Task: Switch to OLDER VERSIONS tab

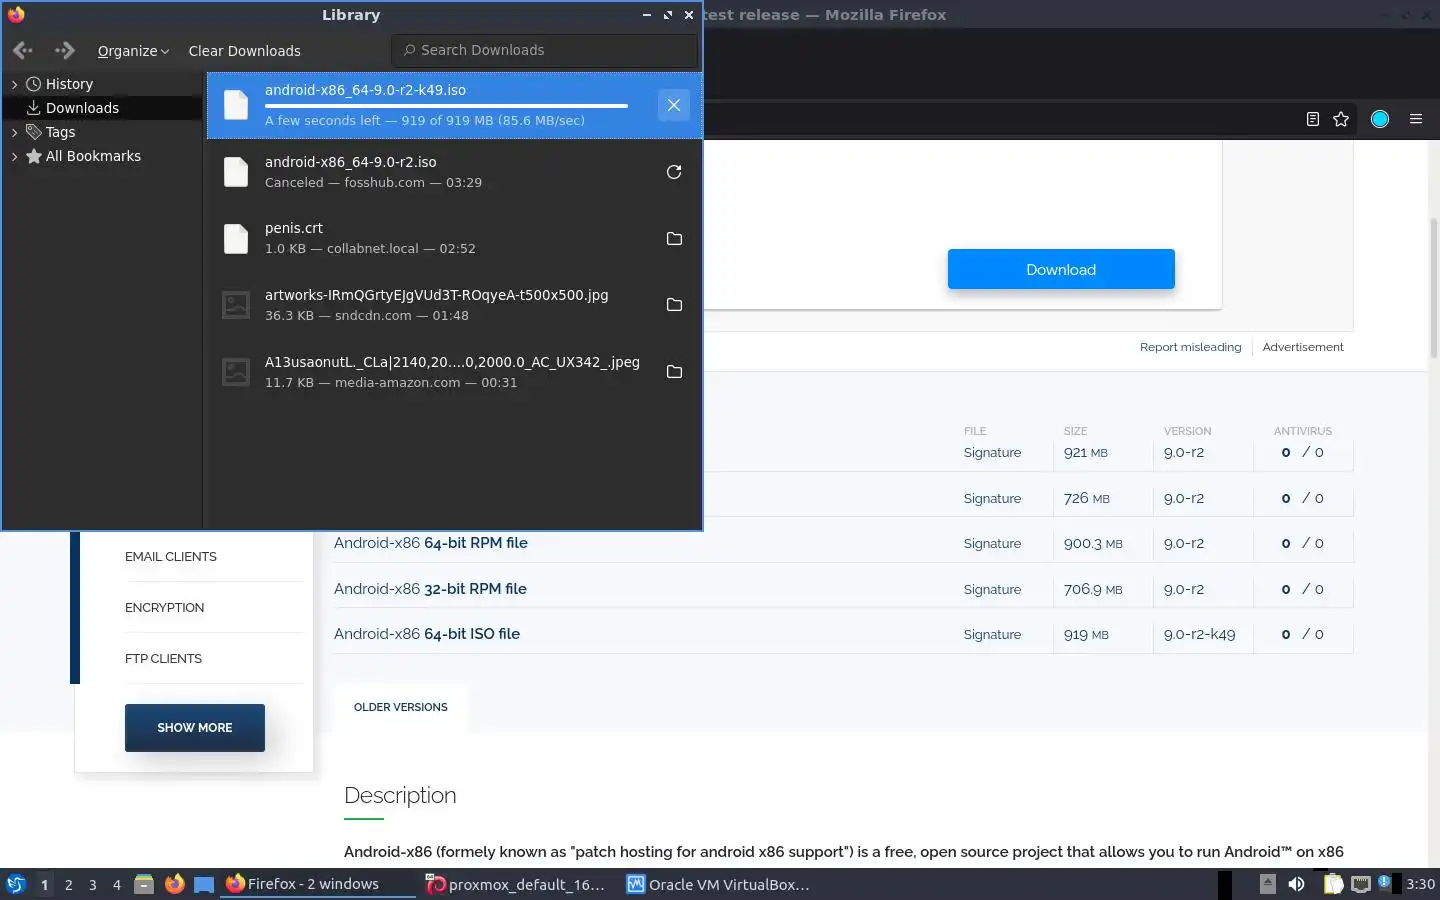Action: click(400, 707)
